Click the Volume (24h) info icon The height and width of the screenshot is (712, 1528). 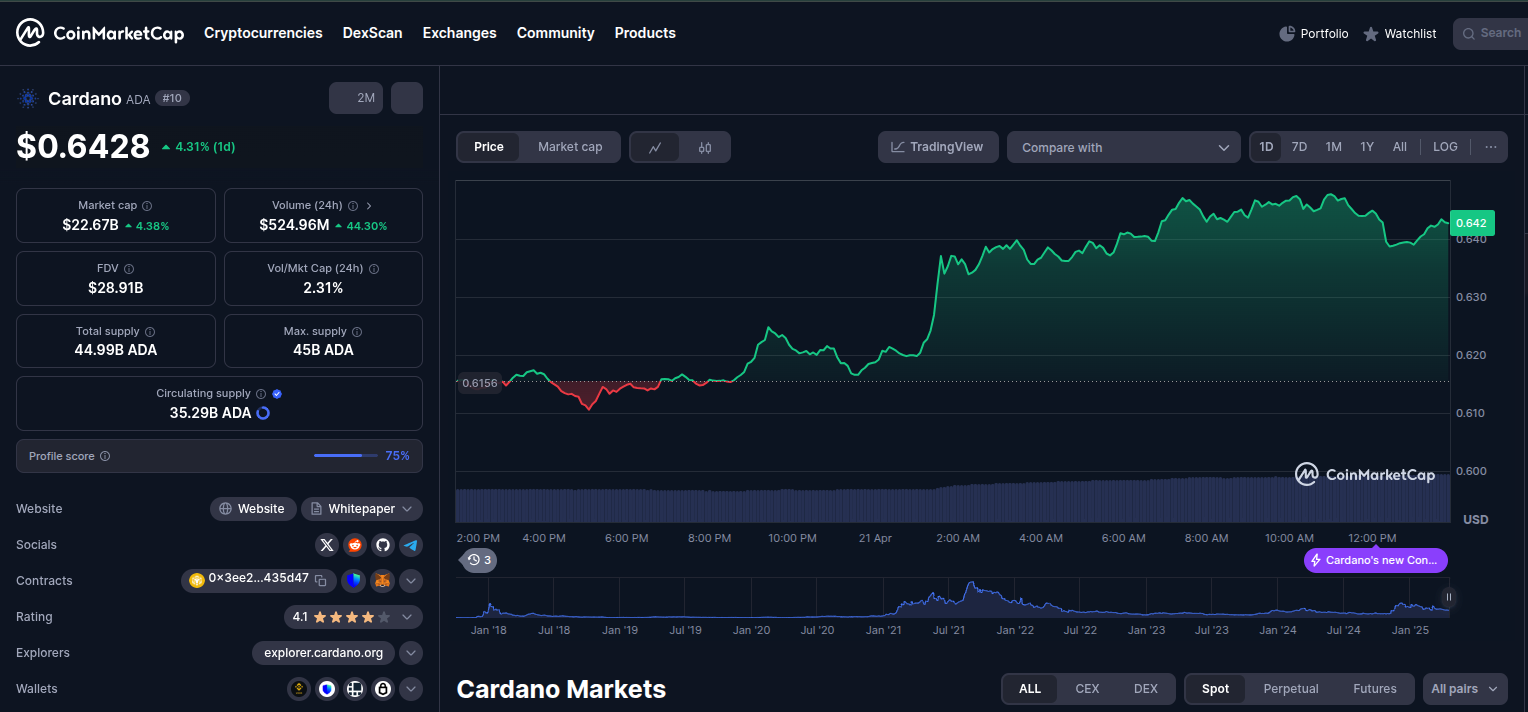[353, 205]
